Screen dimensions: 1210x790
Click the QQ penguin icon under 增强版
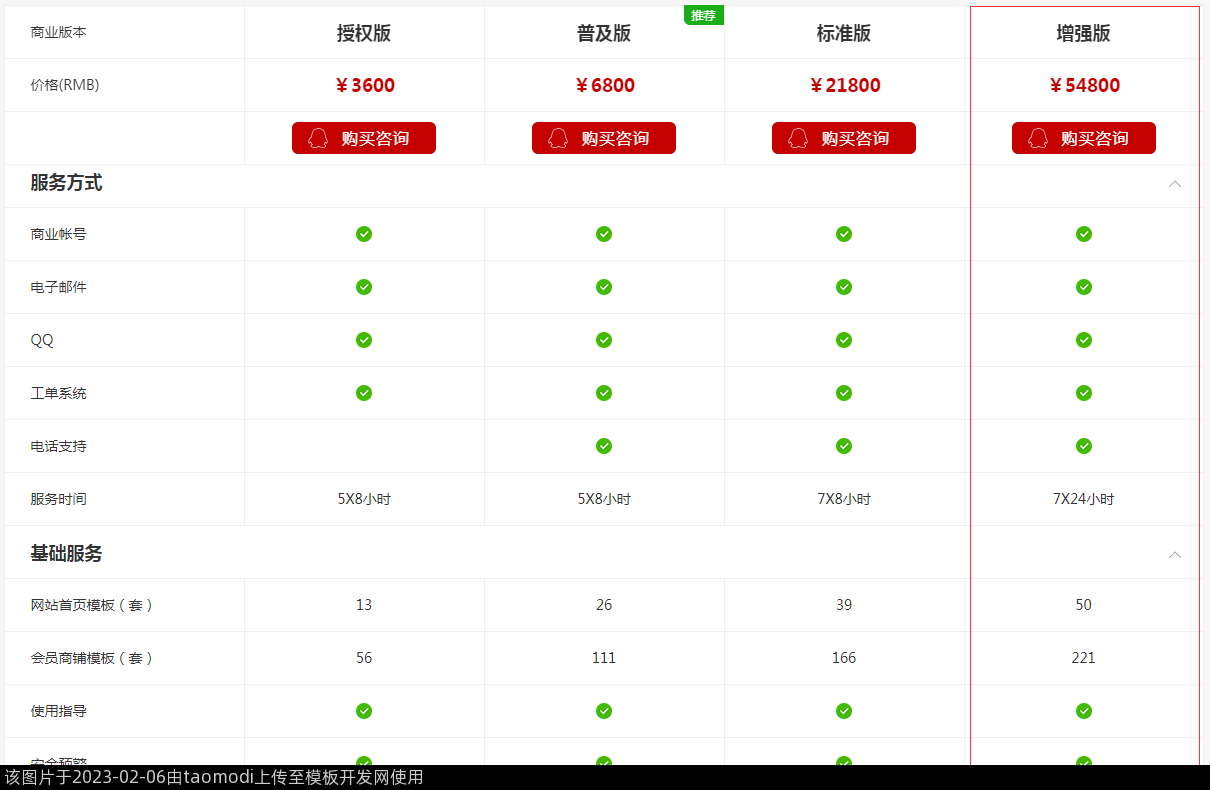pos(1038,138)
